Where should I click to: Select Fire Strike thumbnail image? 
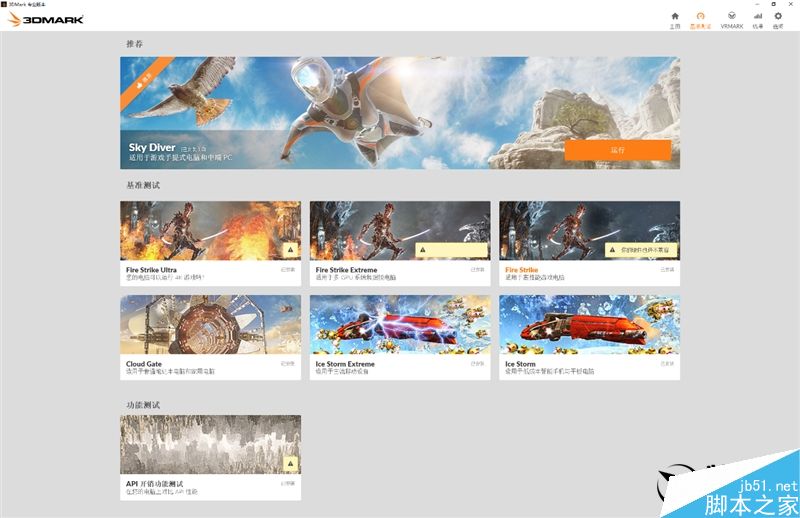click(x=589, y=231)
